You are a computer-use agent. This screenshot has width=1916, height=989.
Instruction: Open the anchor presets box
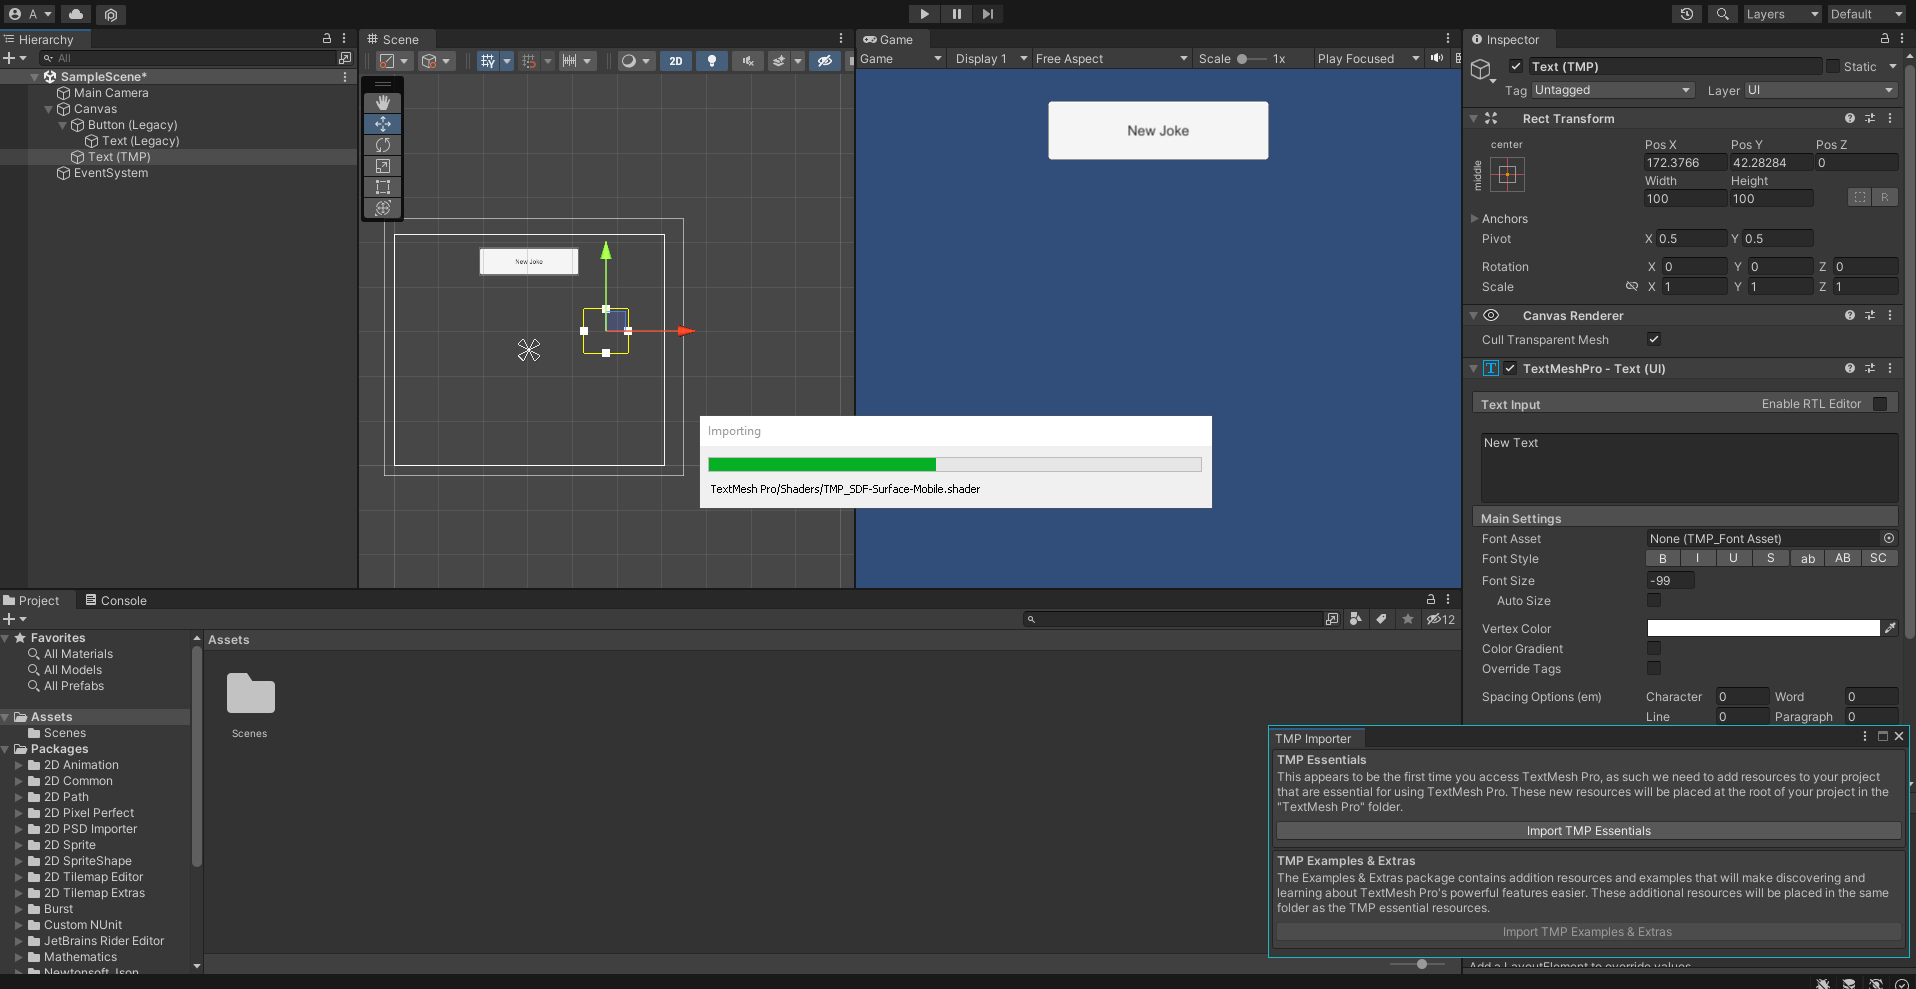(x=1507, y=175)
